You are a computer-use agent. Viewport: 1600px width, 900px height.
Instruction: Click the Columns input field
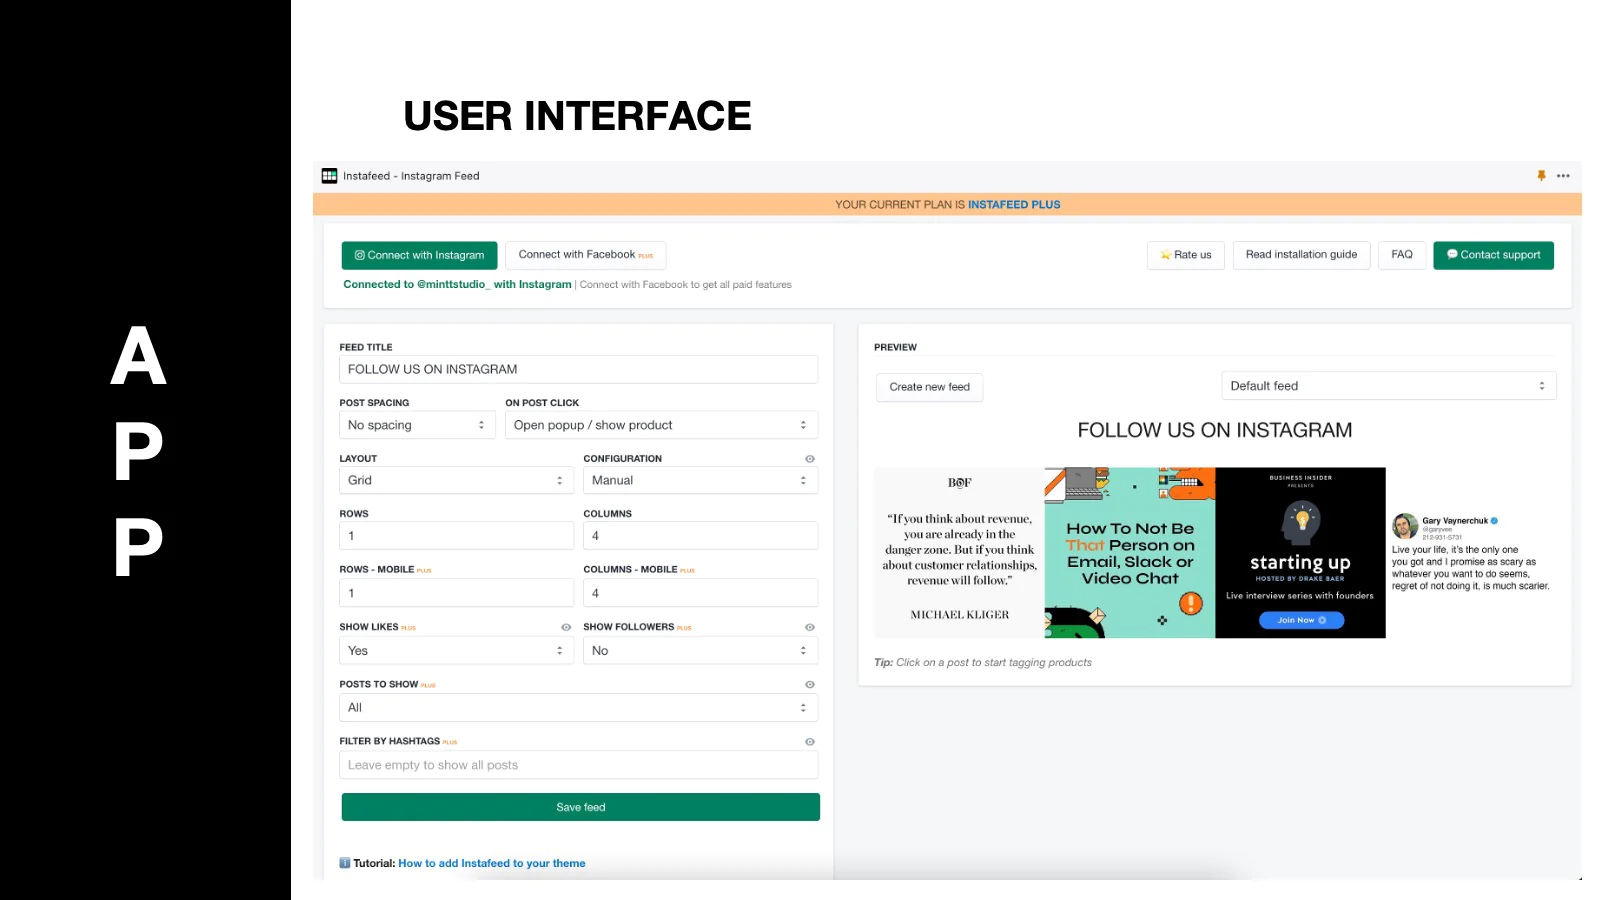click(x=700, y=536)
